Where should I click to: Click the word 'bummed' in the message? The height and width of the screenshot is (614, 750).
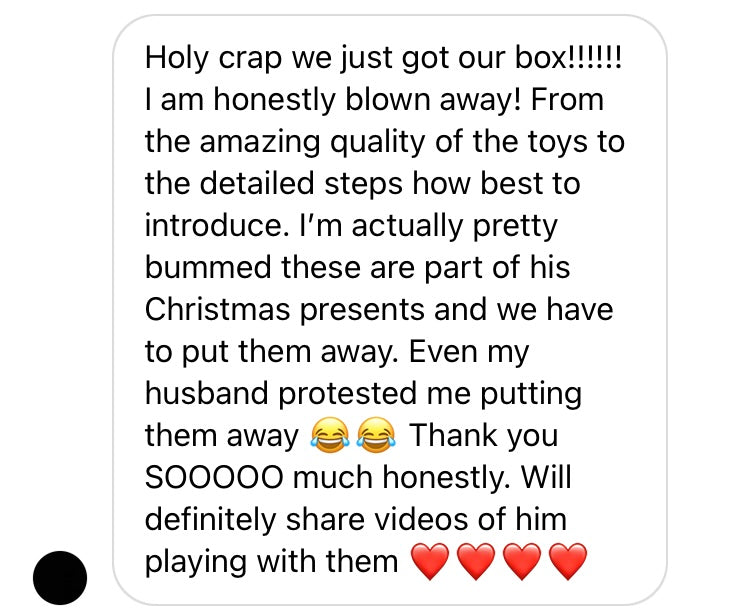tap(209, 267)
